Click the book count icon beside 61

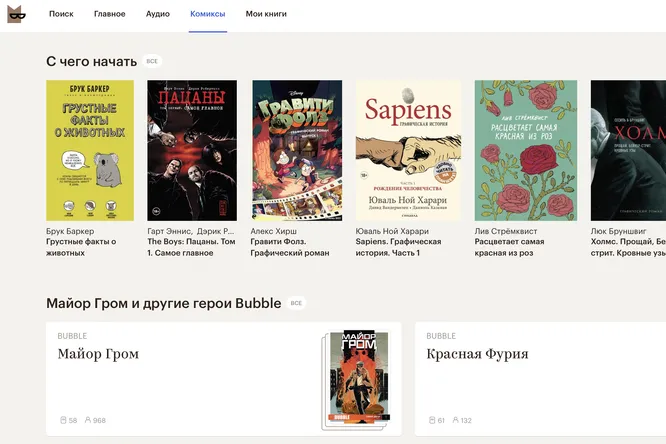(x=432, y=420)
